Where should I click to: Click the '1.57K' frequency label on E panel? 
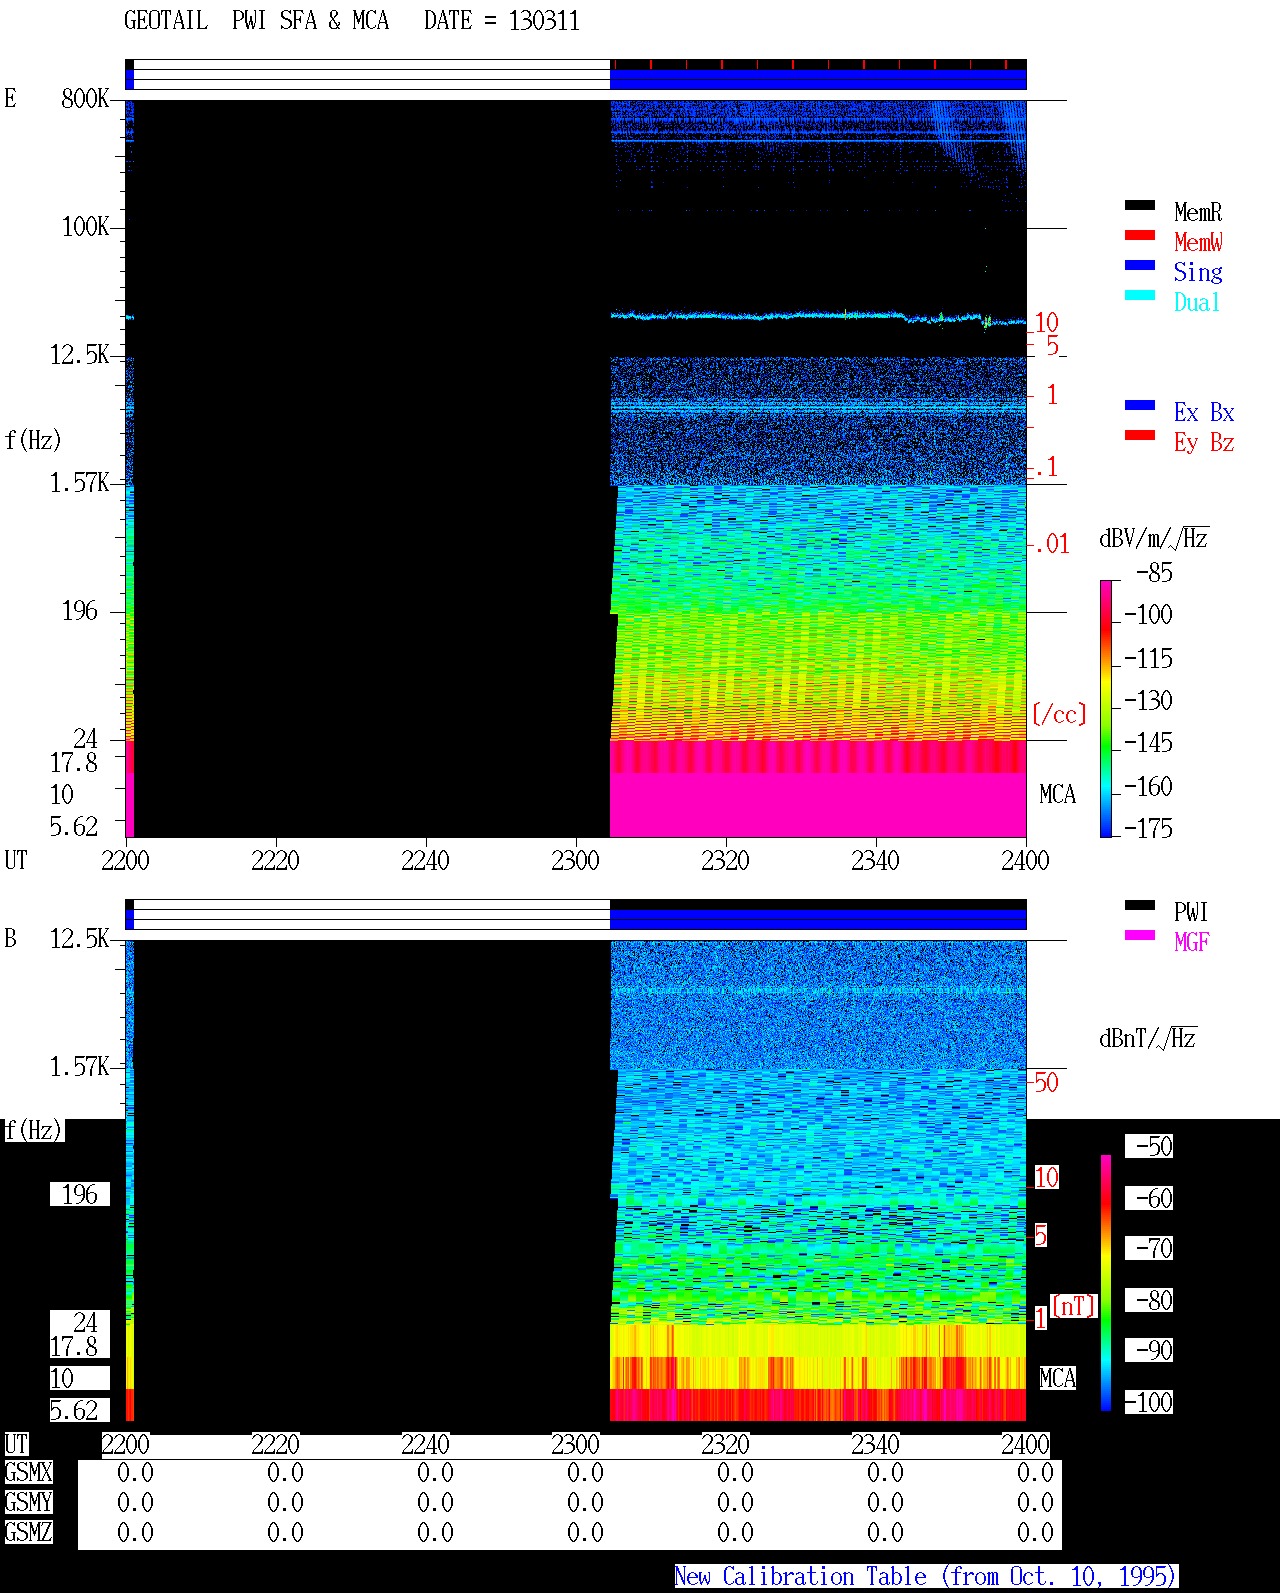tap(79, 482)
